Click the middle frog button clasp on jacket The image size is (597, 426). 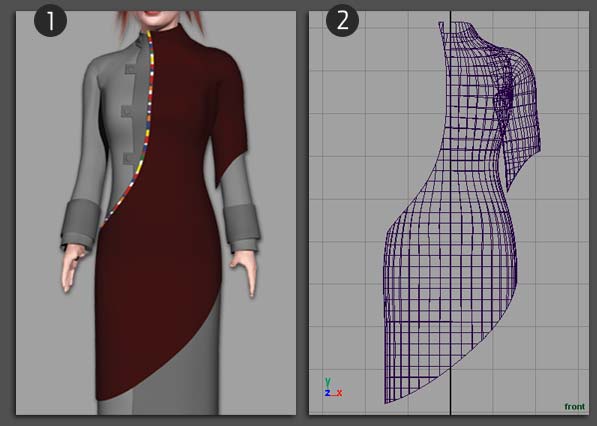(128, 112)
